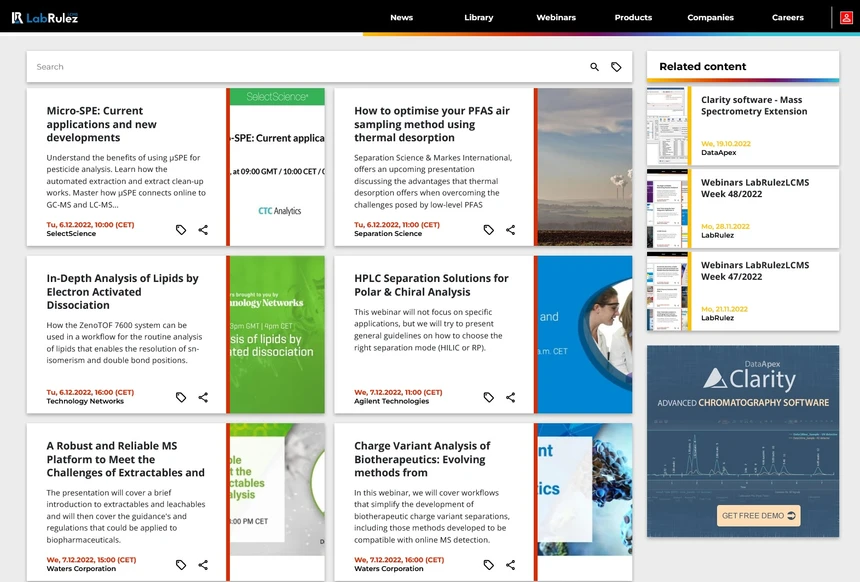
Task: Click the CTC Analytics Micro-SPE card image
Action: pos(277,167)
